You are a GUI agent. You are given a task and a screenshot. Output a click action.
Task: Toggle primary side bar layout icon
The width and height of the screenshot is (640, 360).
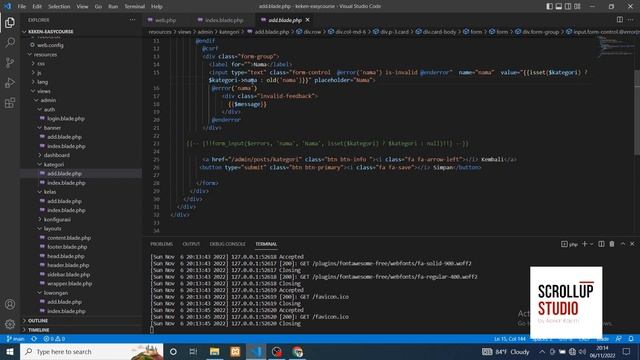click(x=550, y=6)
